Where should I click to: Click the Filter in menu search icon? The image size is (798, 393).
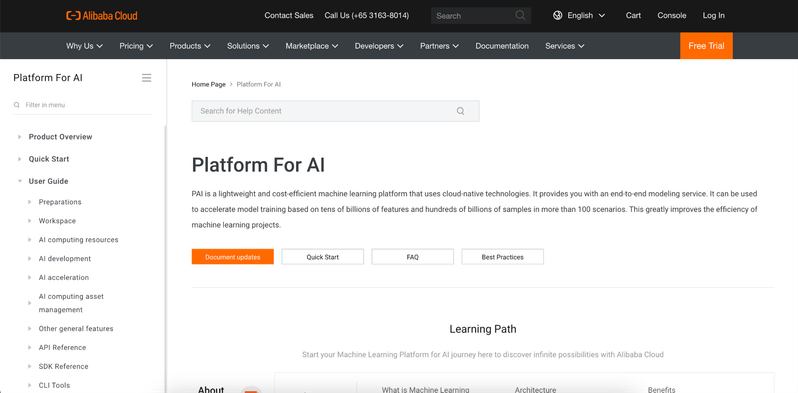click(17, 105)
